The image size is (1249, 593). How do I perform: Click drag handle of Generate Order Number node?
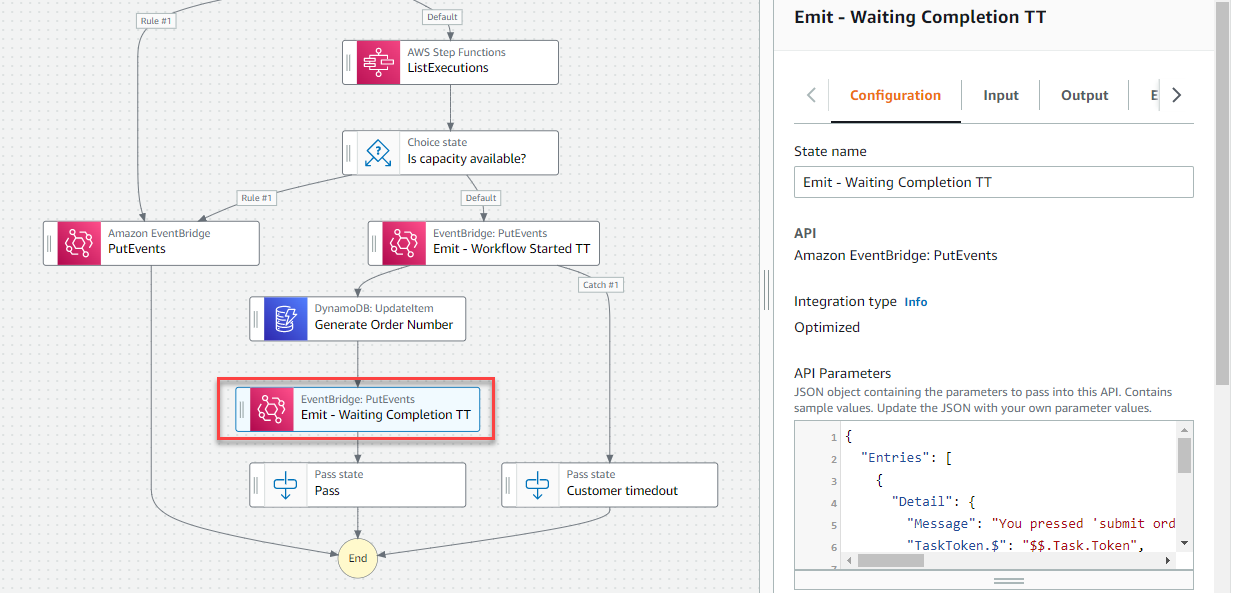tap(256, 318)
